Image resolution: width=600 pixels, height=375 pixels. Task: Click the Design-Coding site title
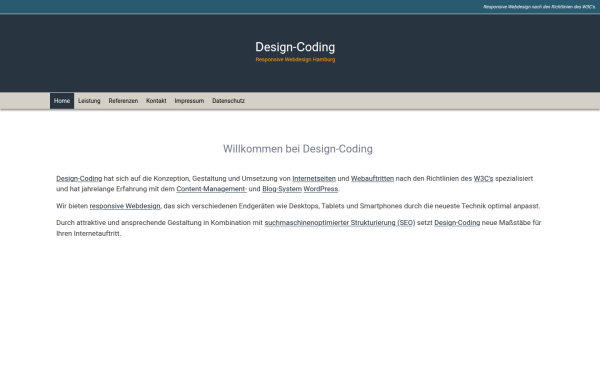point(295,47)
